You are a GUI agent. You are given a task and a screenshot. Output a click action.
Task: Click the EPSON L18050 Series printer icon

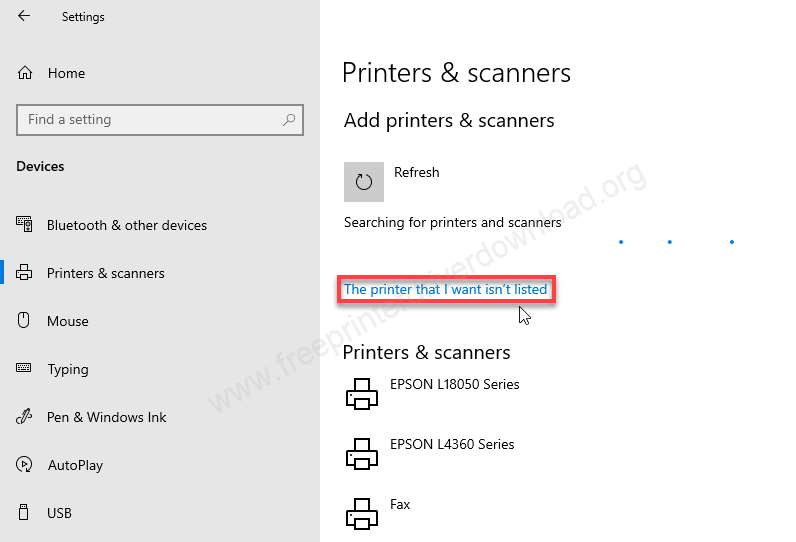(362, 394)
